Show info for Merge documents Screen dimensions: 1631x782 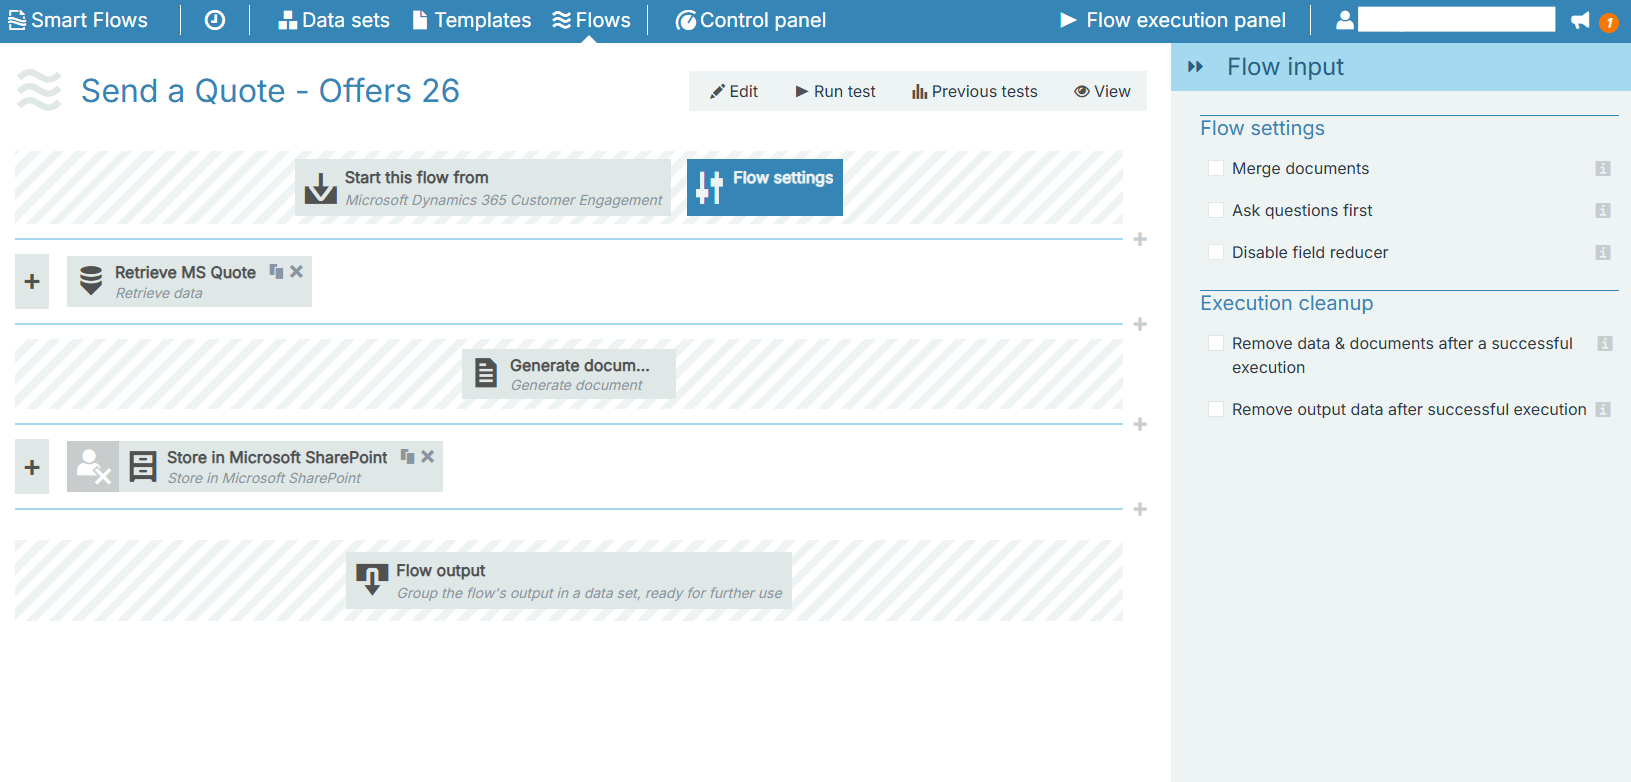click(1603, 169)
